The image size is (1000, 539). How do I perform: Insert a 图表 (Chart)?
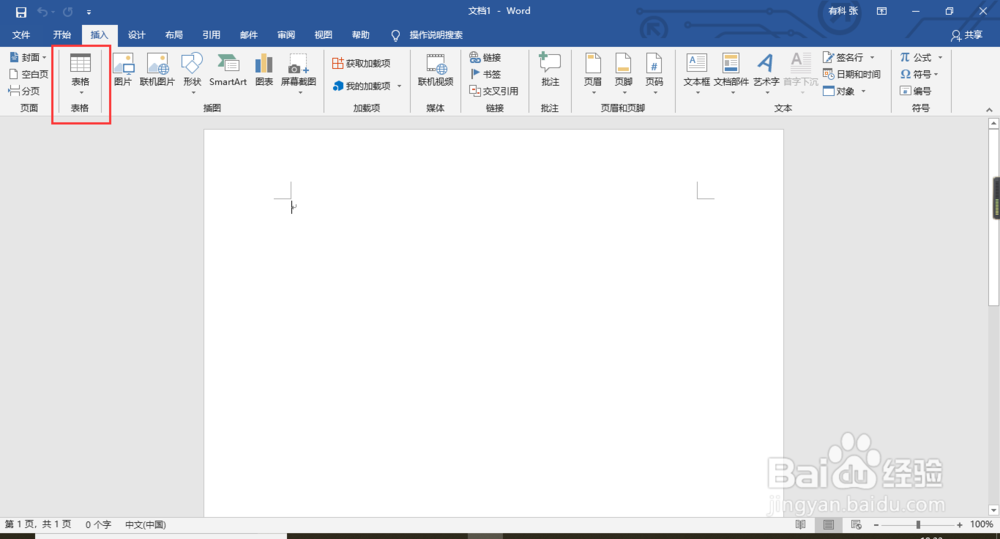264,70
